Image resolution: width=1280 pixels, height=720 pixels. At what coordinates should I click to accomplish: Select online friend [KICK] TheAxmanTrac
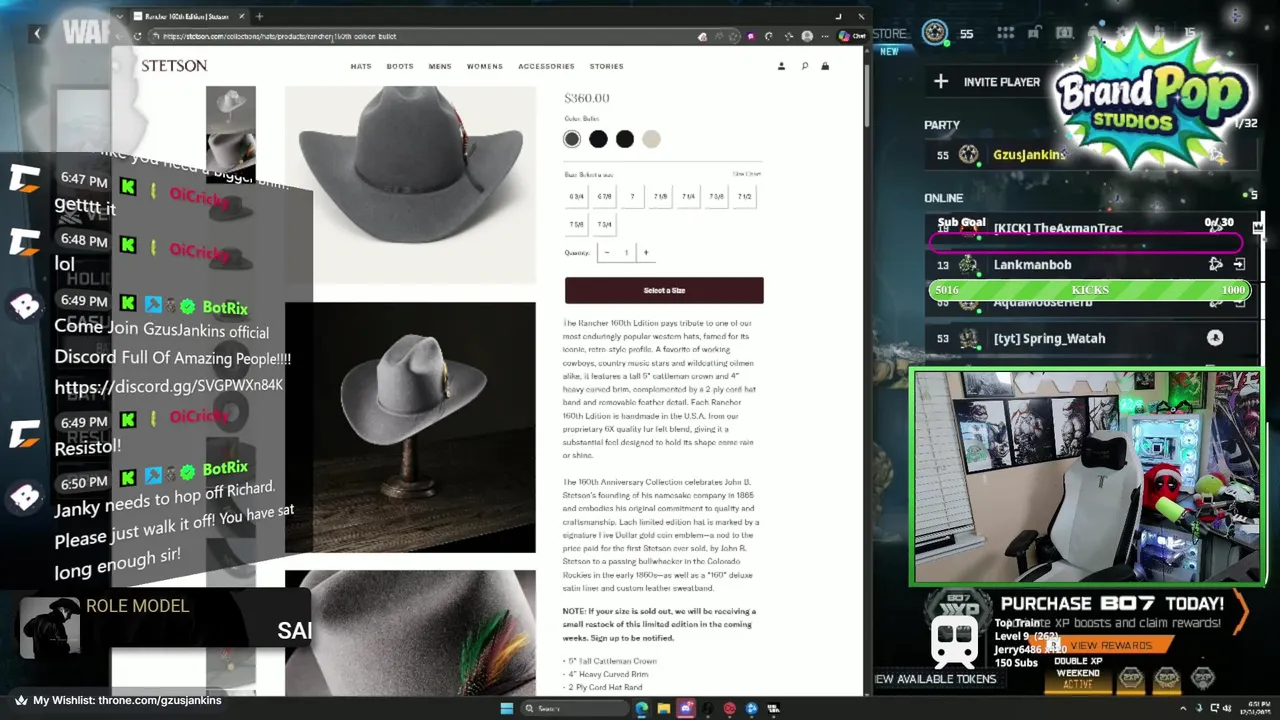[1058, 228]
